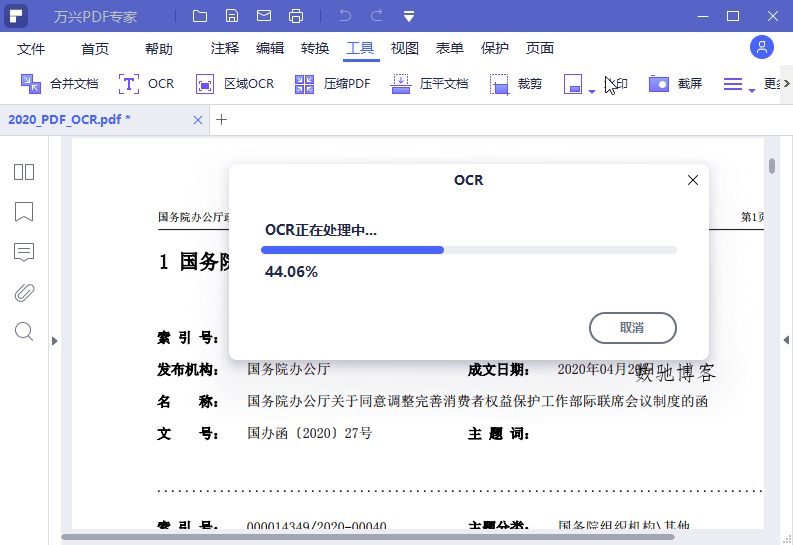Screen dimensions: 793x545
Task: Close the OCR dialog
Action: (693, 180)
